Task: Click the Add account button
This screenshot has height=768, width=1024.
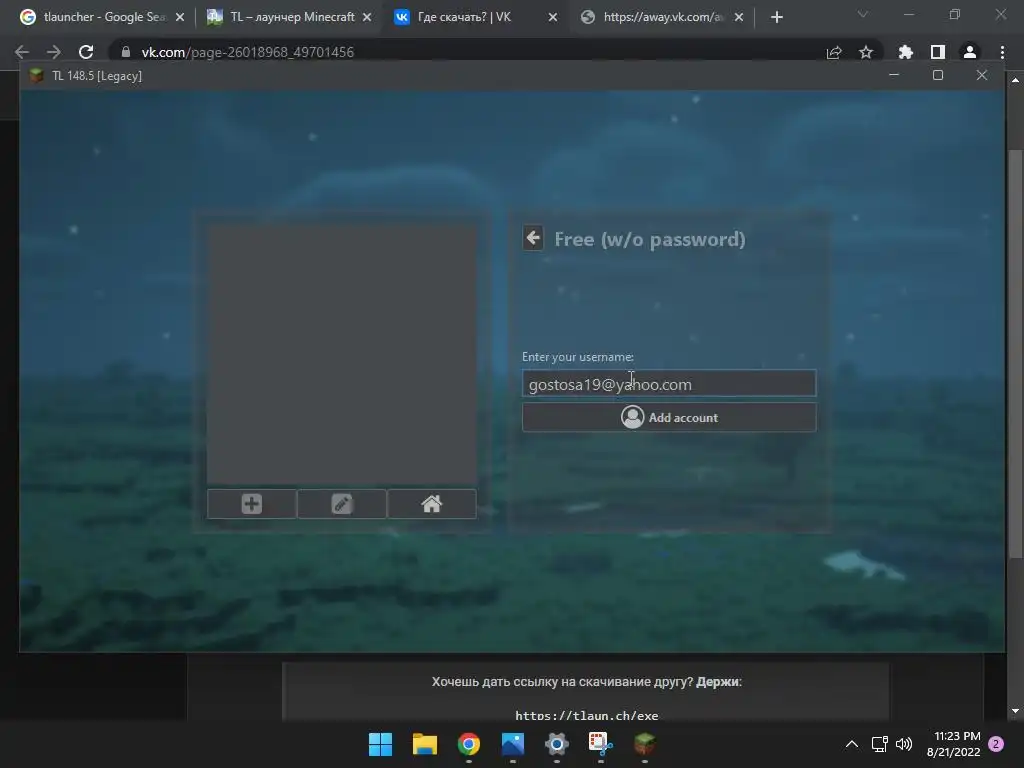Action: [669, 417]
